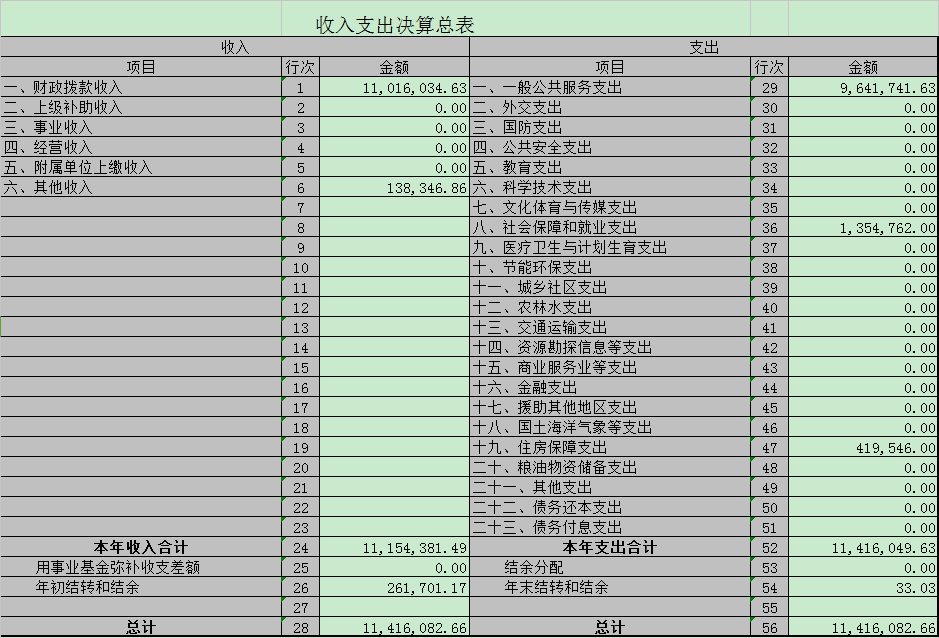Select the cell 五、教育支出
The height and width of the screenshot is (638, 939).
610,167
